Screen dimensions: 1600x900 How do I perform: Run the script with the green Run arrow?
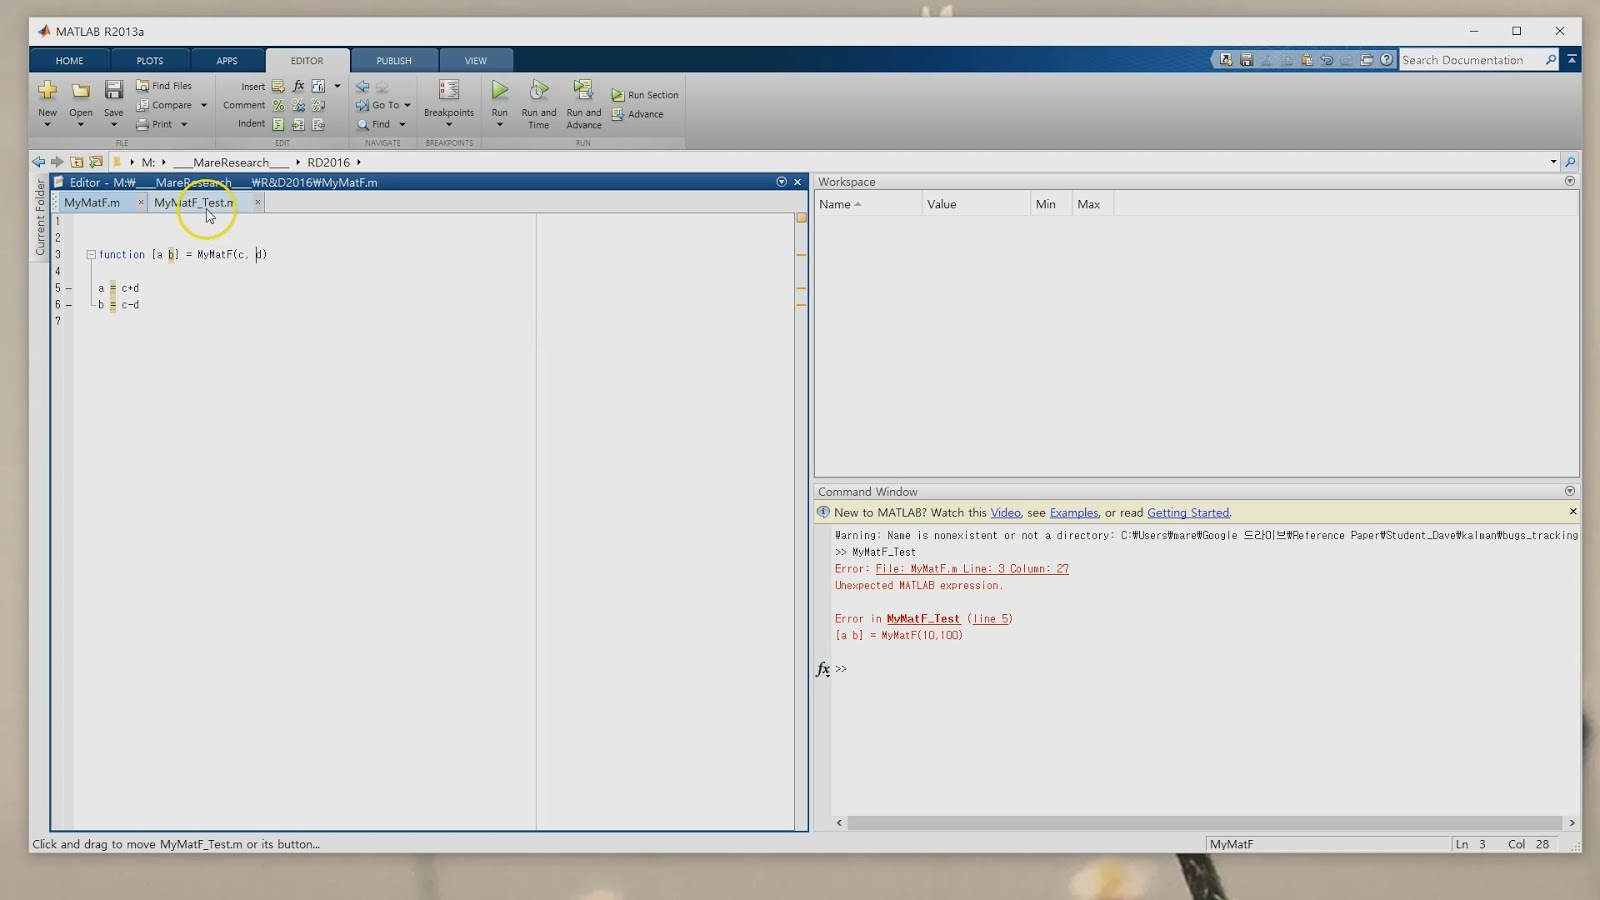(500, 90)
